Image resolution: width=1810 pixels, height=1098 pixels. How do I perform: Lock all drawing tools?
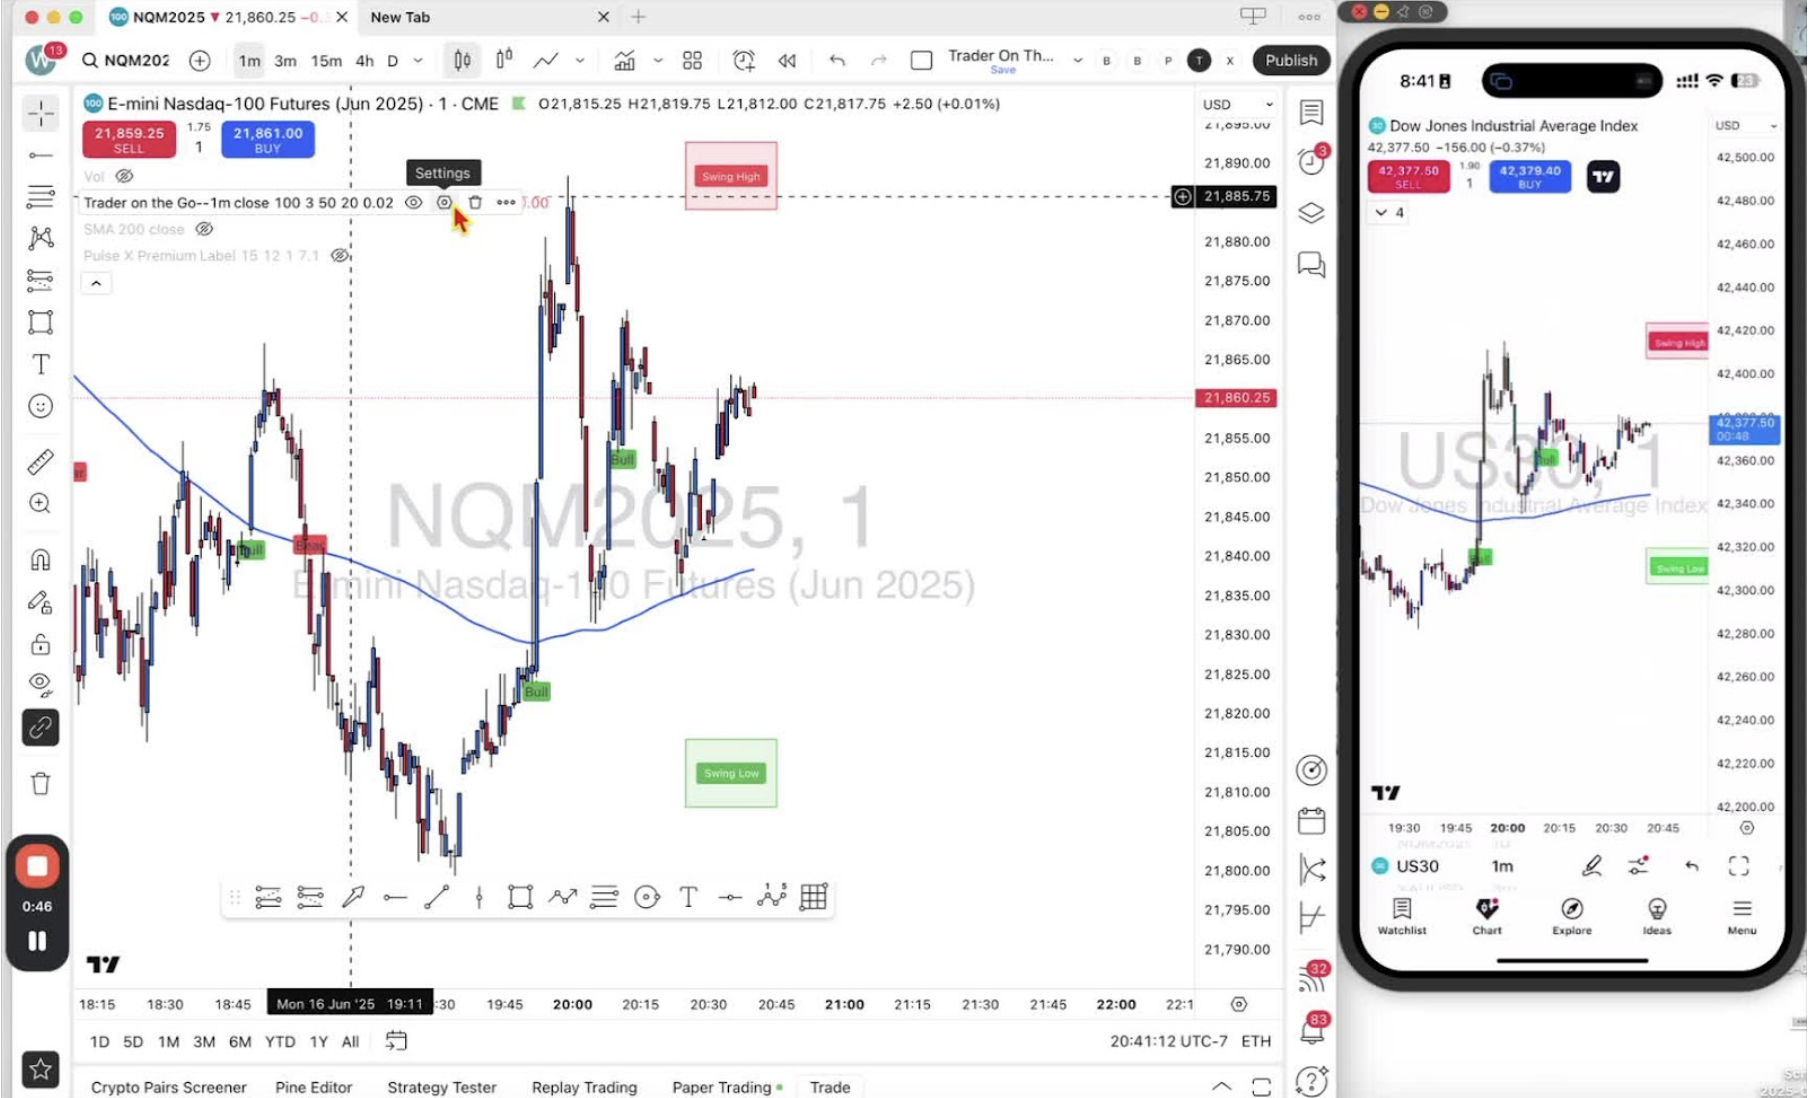pyautogui.click(x=41, y=643)
